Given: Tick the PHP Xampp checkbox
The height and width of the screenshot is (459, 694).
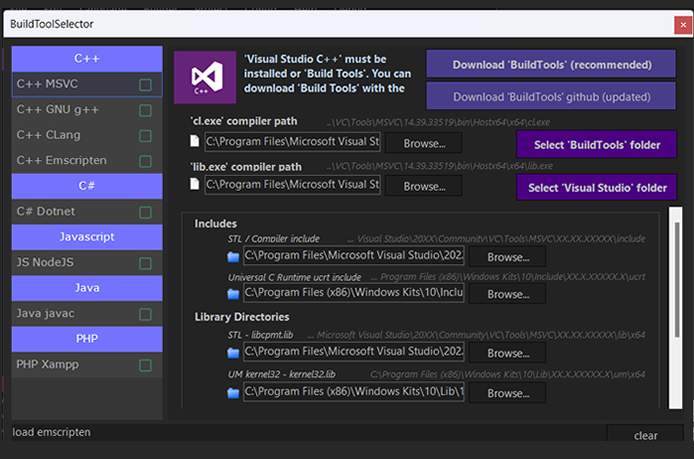Looking at the screenshot, I should pyautogui.click(x=146, y=365).
